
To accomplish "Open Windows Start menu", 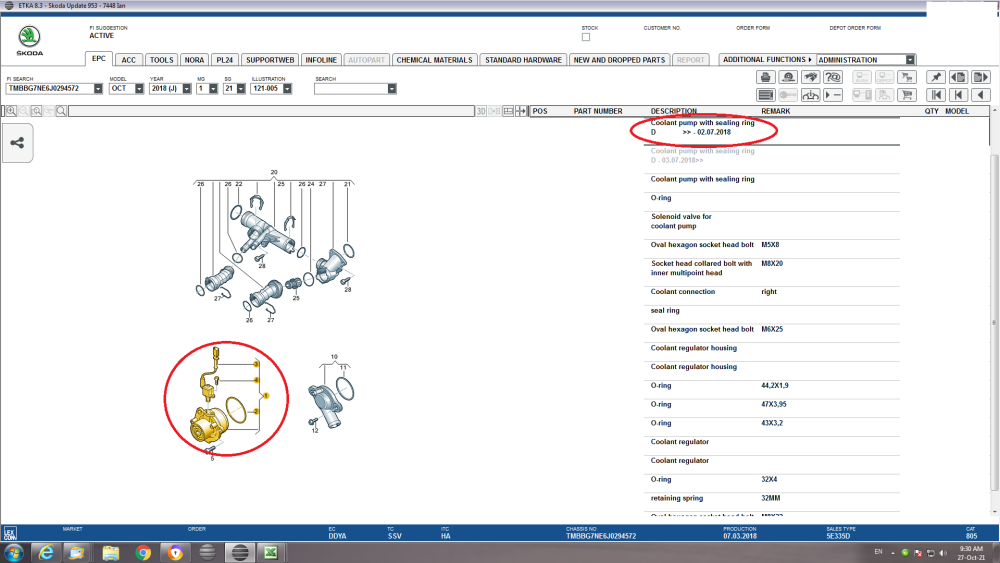I will tap(14, 552).
